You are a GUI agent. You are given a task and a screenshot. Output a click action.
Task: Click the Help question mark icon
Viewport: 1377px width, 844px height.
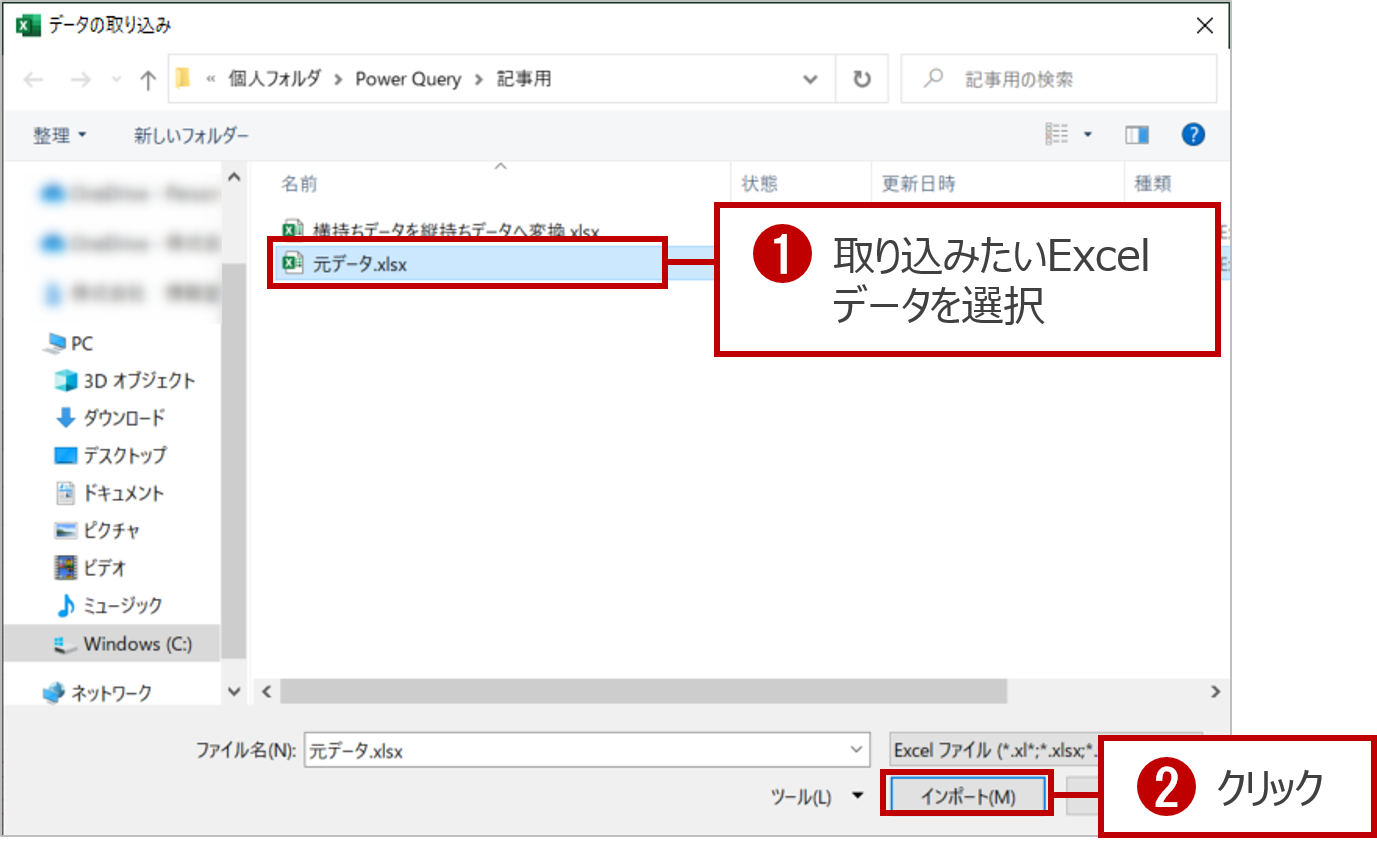click(x=1193, y=134)
